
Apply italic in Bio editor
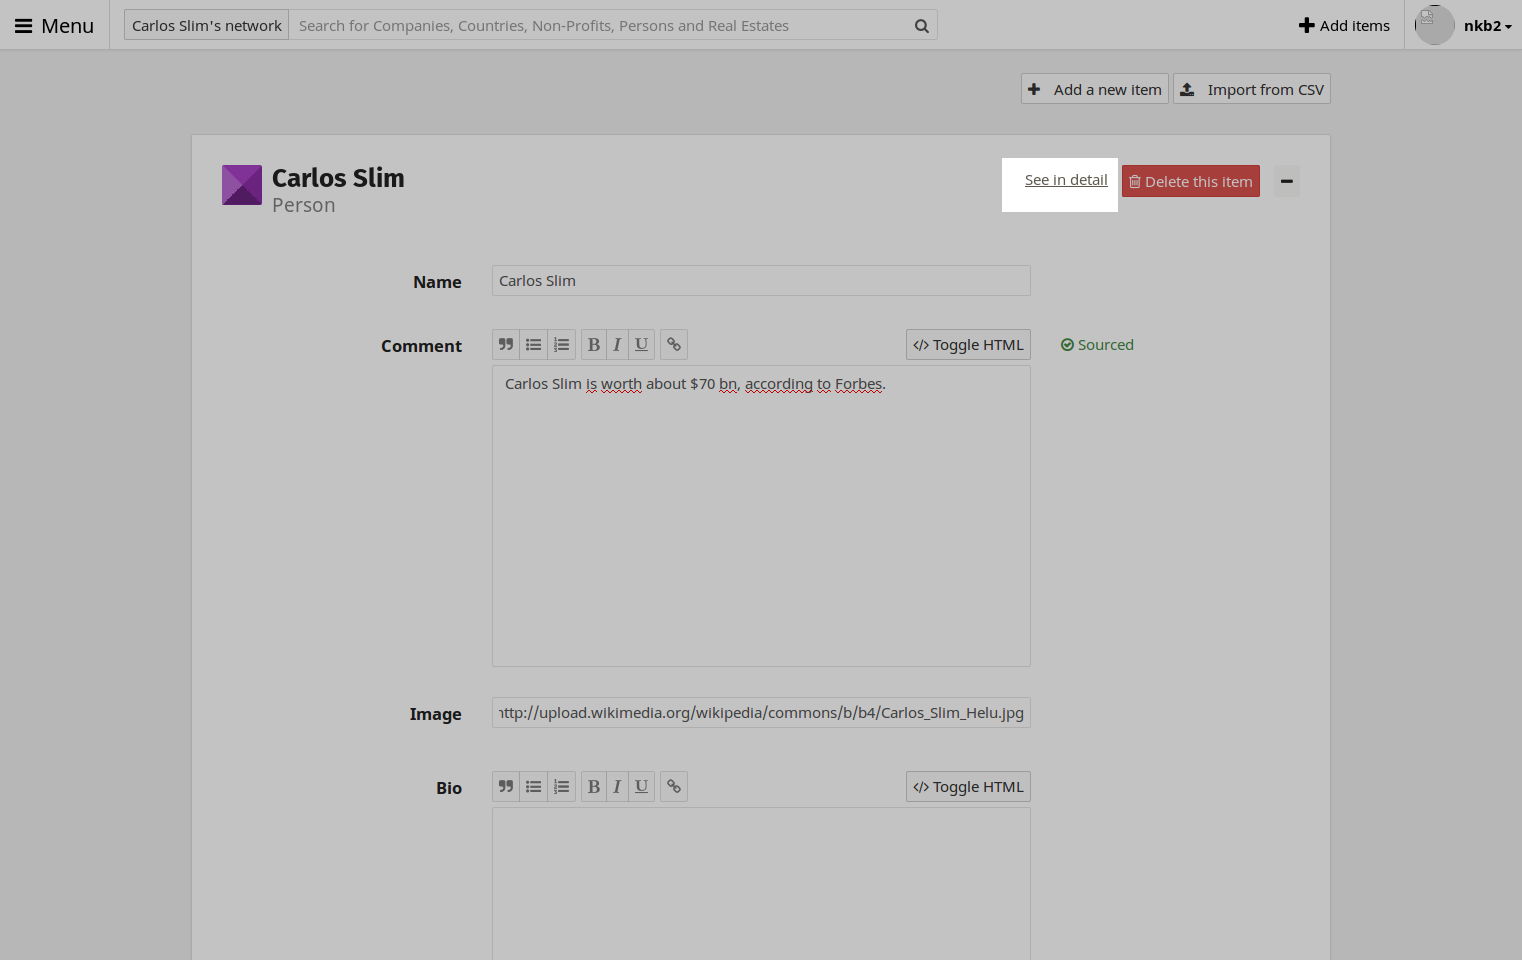point(617,787)
